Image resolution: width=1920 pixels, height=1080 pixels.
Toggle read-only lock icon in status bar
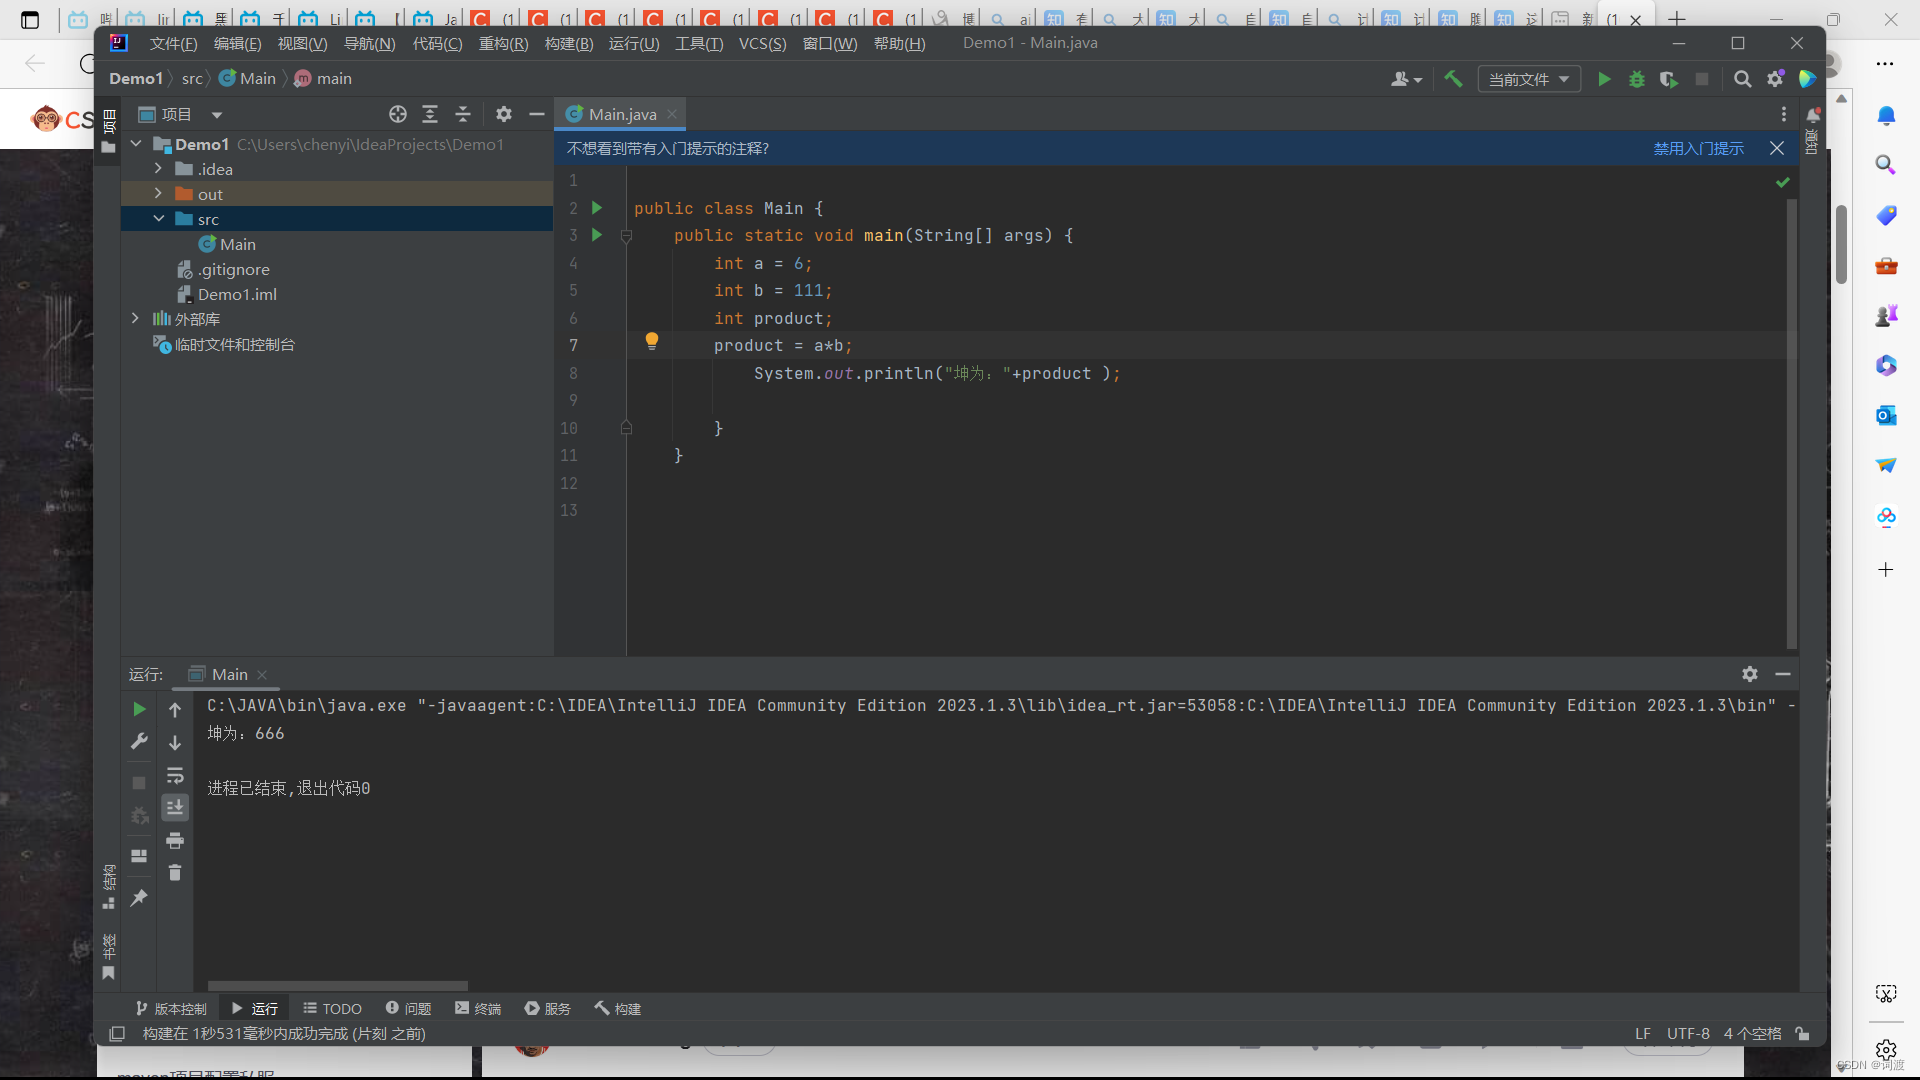pos(1802,1033)
